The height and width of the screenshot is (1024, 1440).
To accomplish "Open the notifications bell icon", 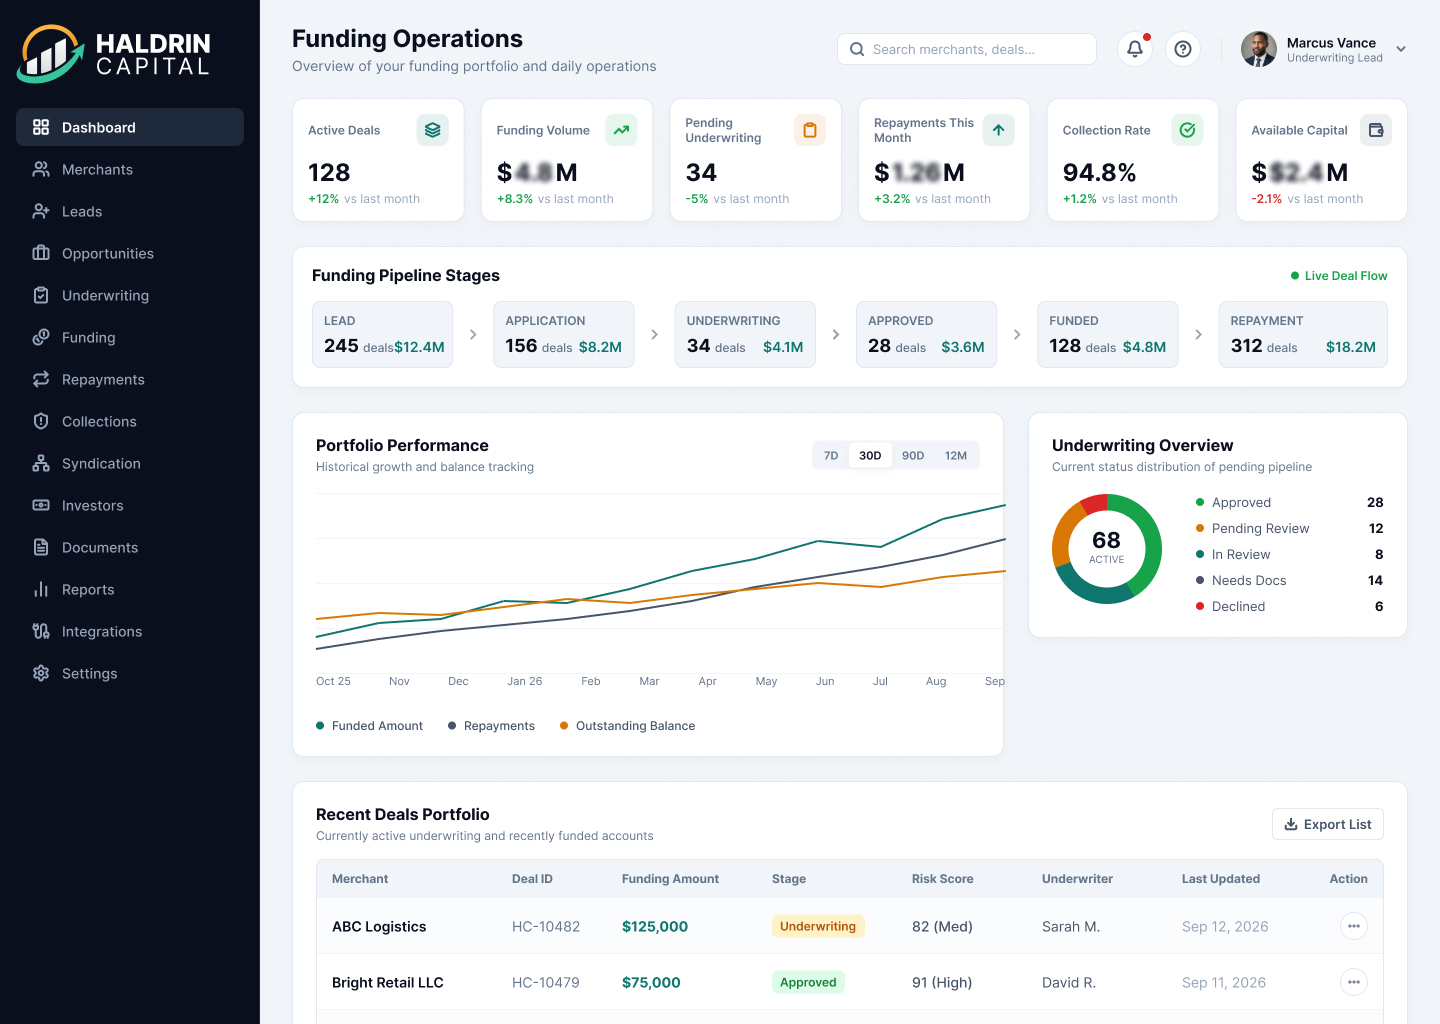I will pyautogui.click(x=1135, y=49).
